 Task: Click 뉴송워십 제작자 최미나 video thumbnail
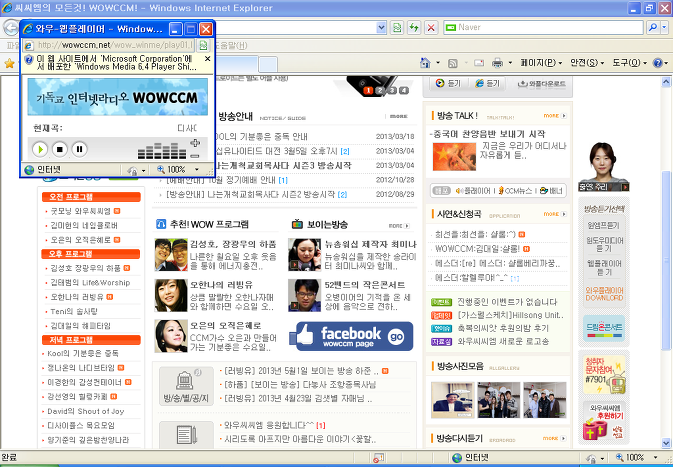click(304, 255)
